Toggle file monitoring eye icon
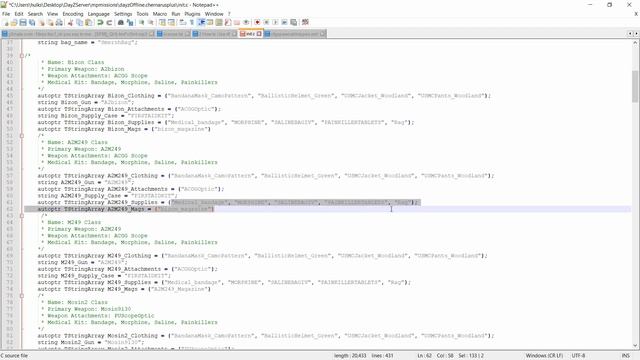Viewport: 640px width, 360px height. pyautogui.click(x=246, y=22)
